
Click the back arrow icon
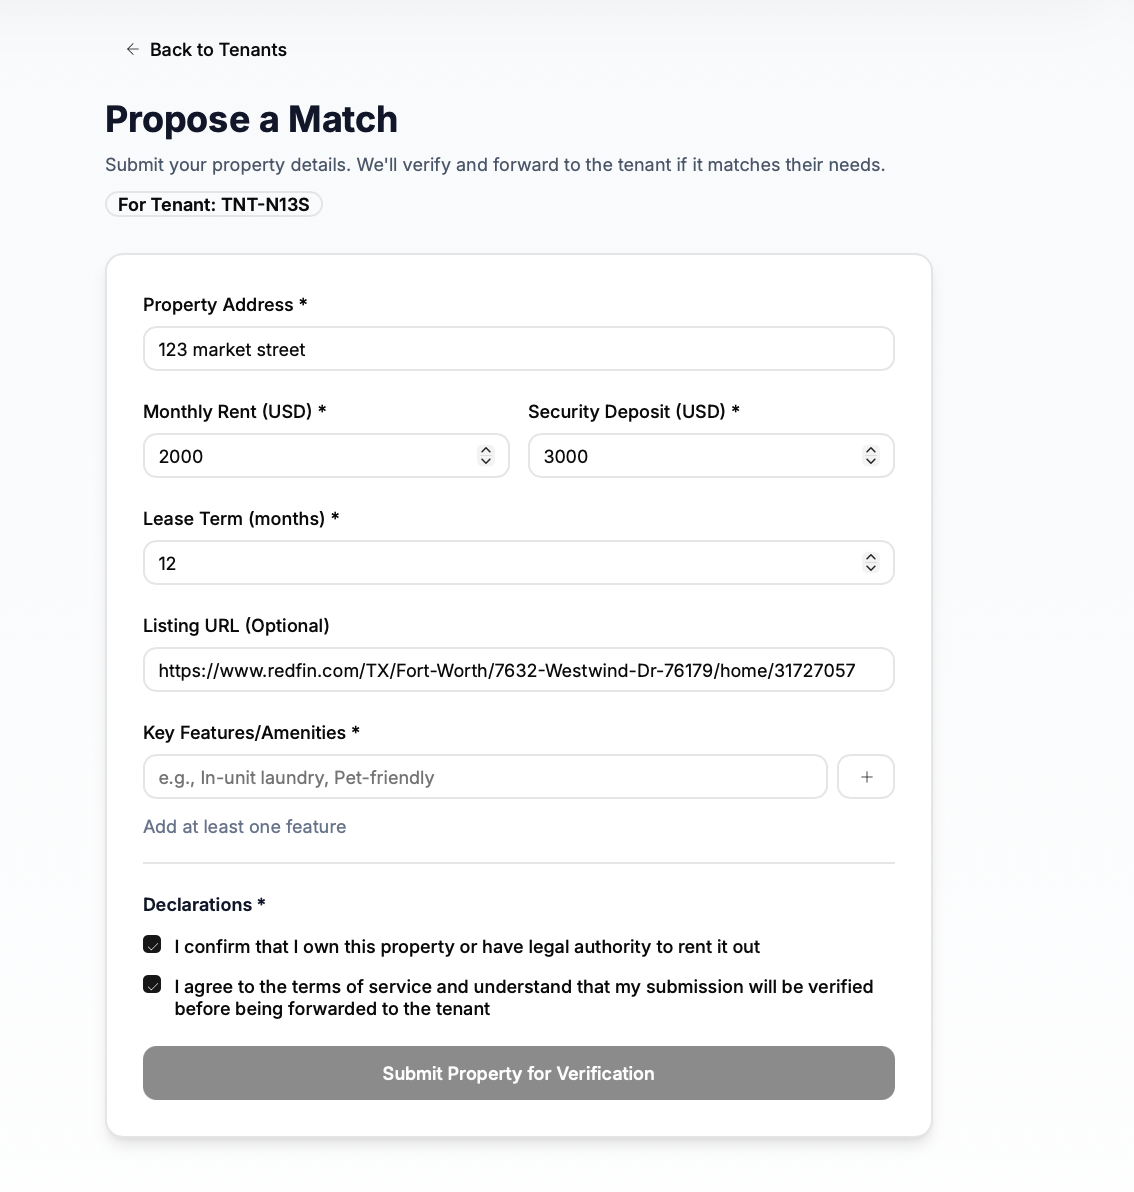point(132,49)
